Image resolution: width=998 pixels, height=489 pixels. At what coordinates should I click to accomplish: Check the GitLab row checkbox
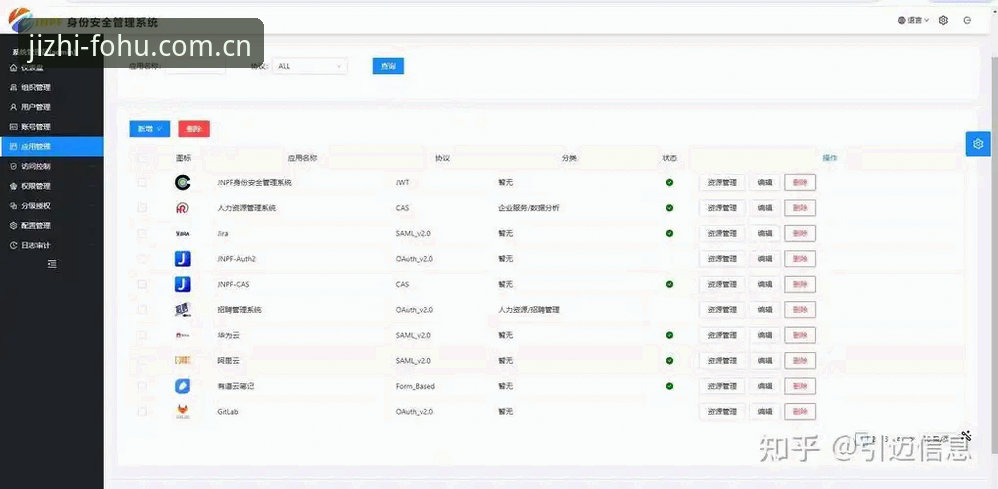click(142, 412)
